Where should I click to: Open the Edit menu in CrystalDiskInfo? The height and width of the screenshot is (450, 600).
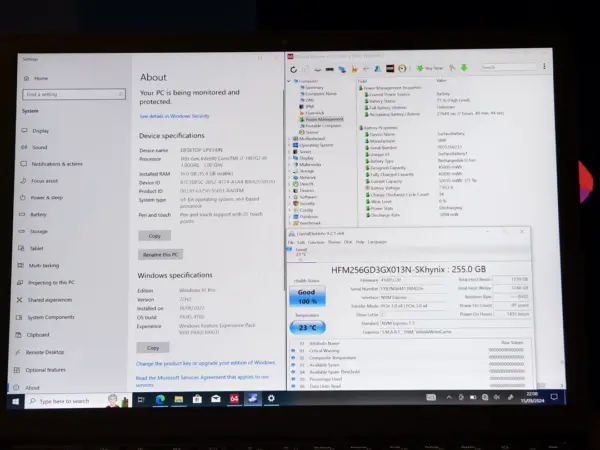[x=301, y=243]
